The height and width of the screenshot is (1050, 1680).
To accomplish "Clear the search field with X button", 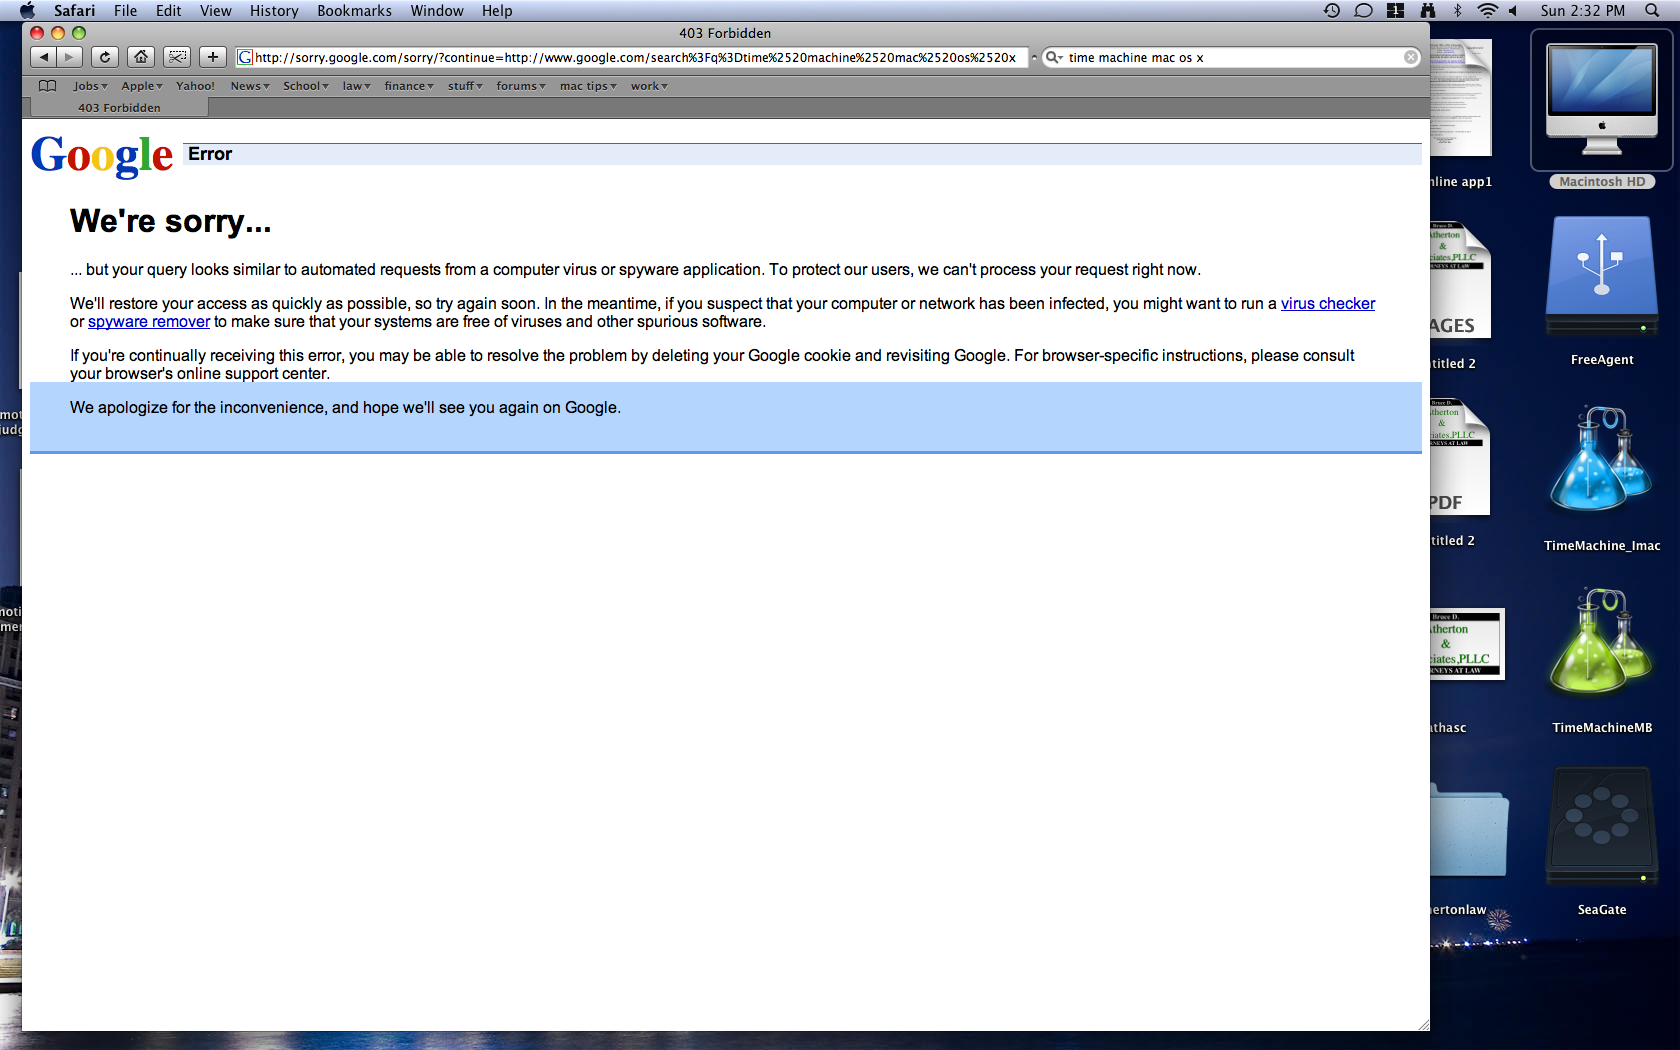I will (x=1411, y=57).
